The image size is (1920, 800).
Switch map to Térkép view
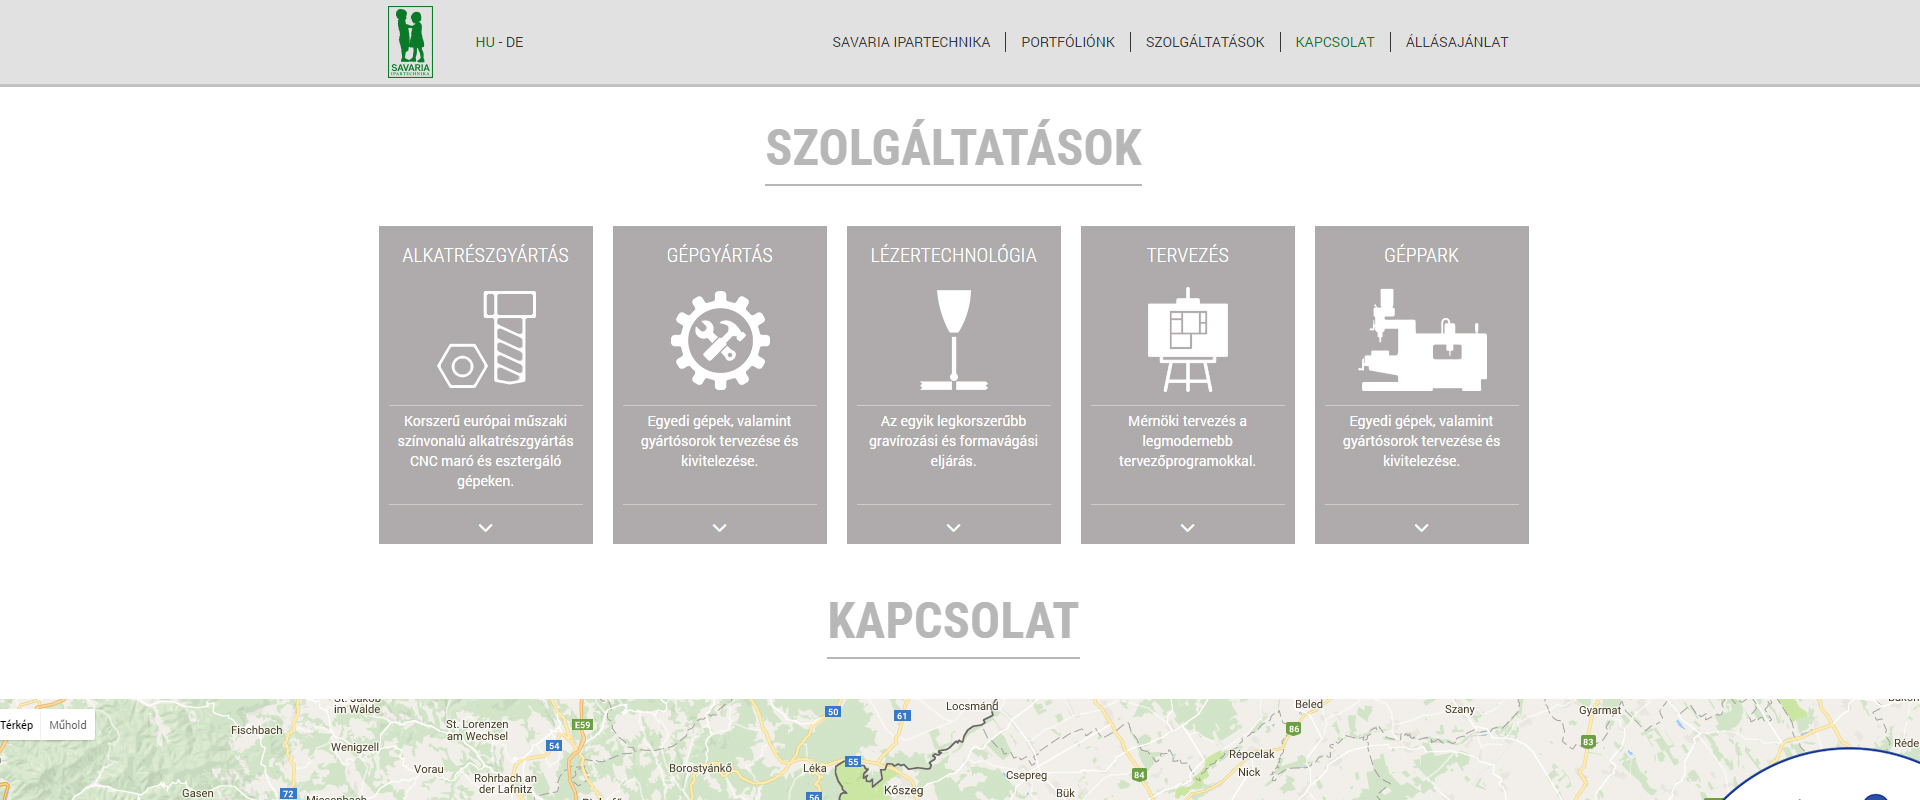pyautogui.click(x=17, y=725)
